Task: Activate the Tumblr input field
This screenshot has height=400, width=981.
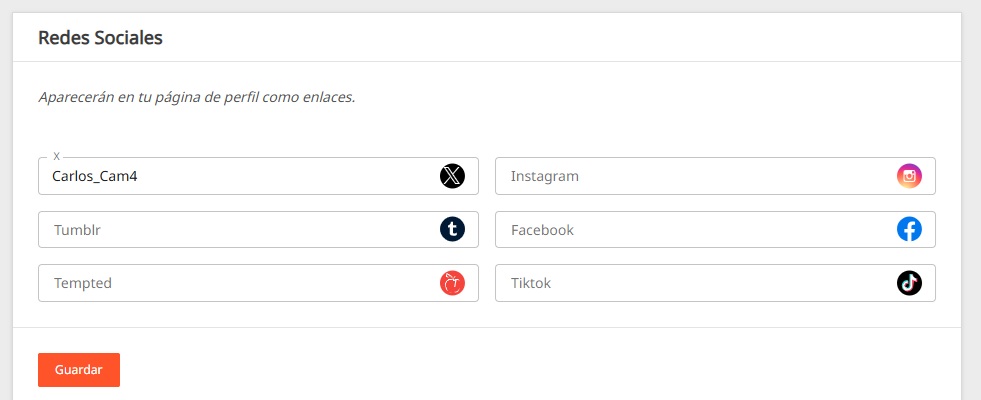Action: [x=258, y=230]
